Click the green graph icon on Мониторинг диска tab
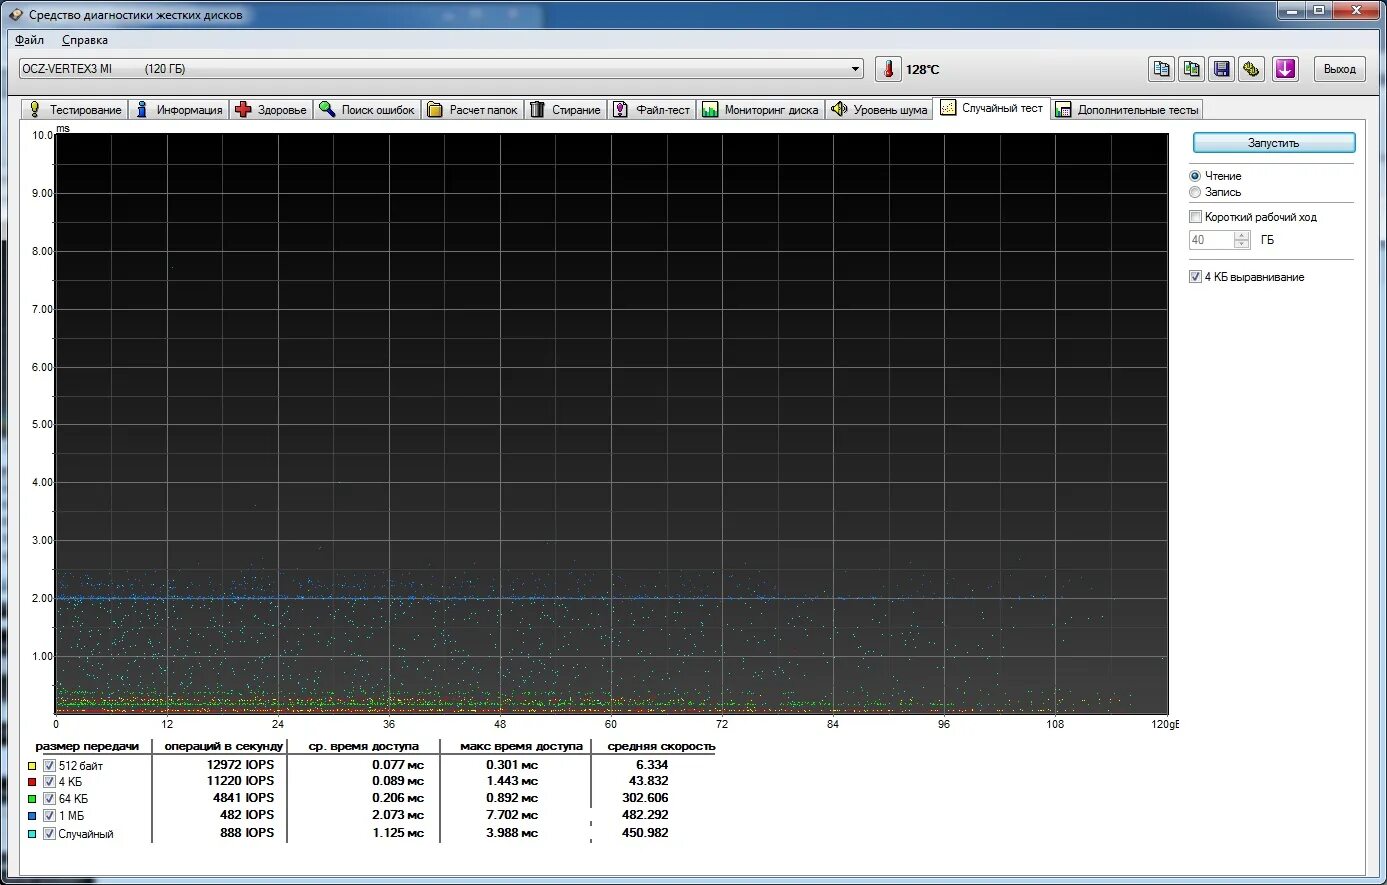Screen dimensions: 1387x885 710,110
